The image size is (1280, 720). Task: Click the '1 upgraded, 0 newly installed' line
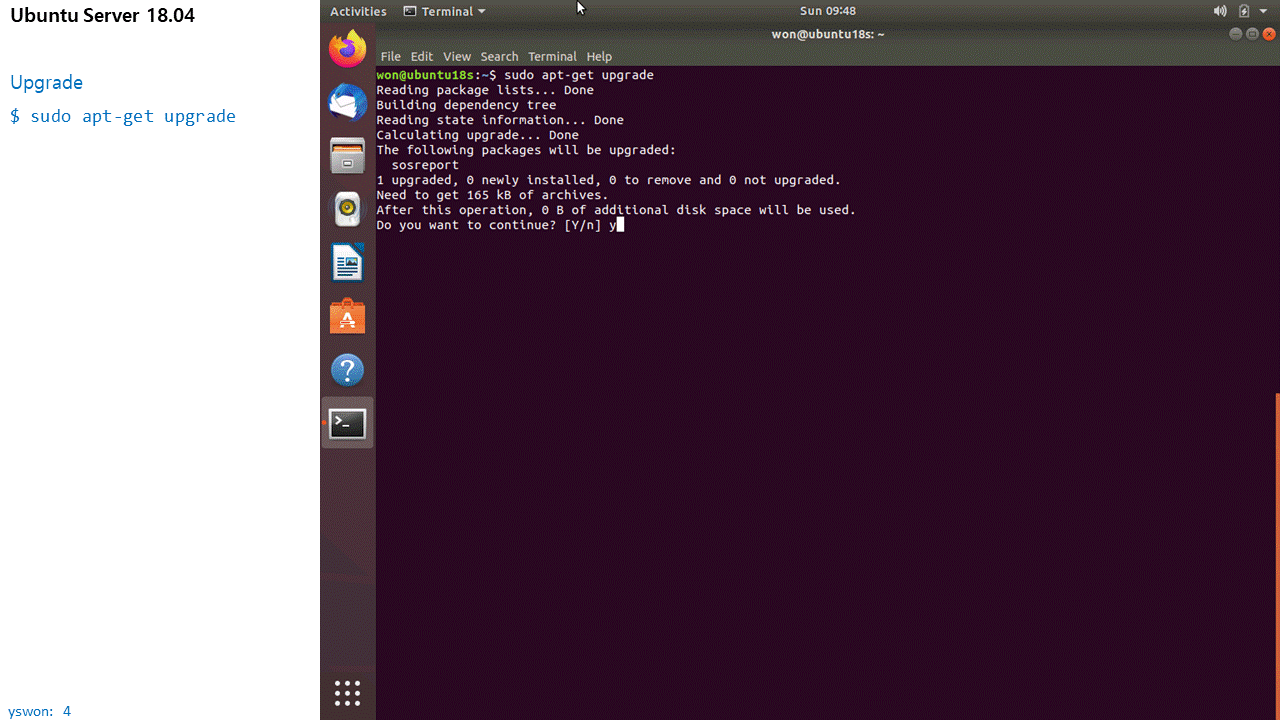coord(608,180)
